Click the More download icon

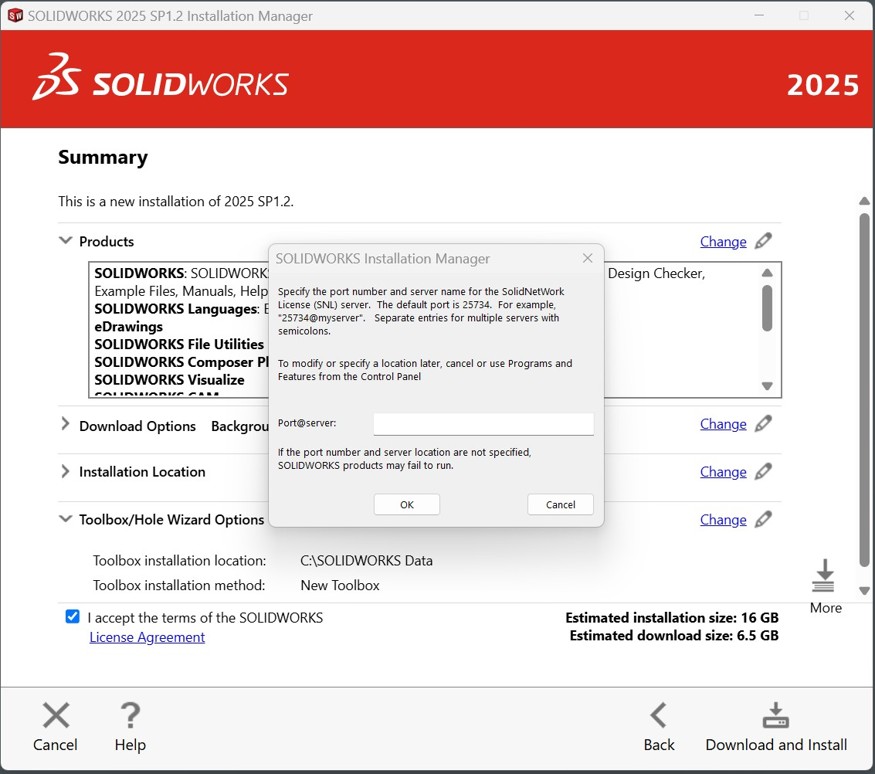824,575
